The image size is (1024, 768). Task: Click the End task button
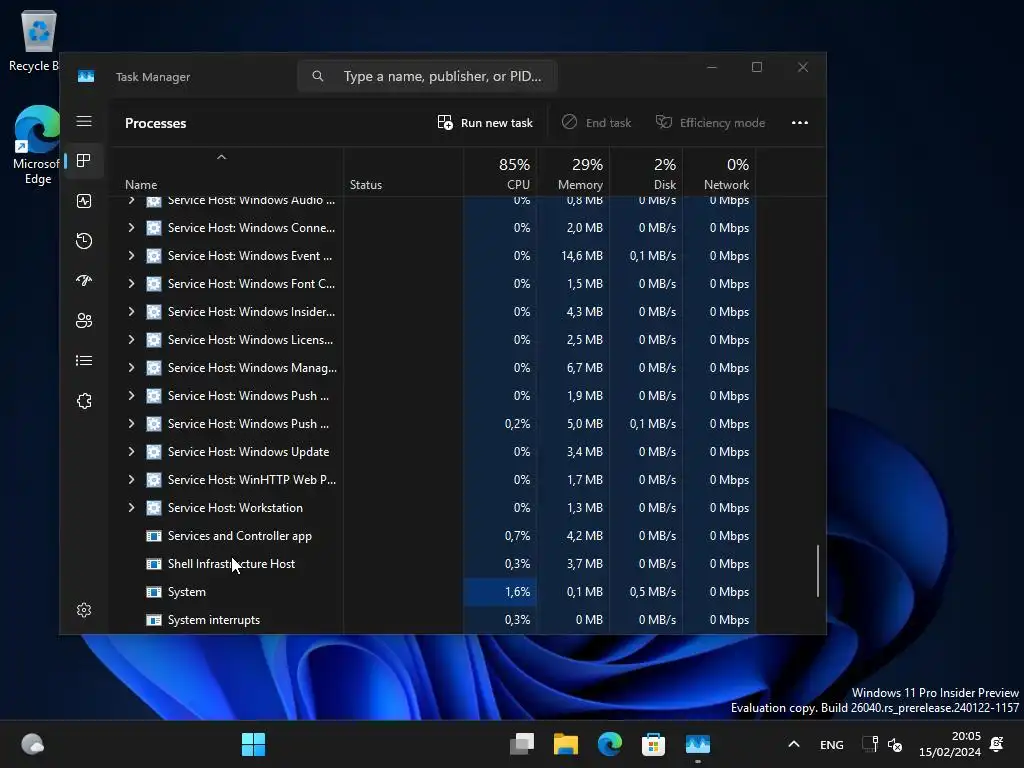point(597,123)
